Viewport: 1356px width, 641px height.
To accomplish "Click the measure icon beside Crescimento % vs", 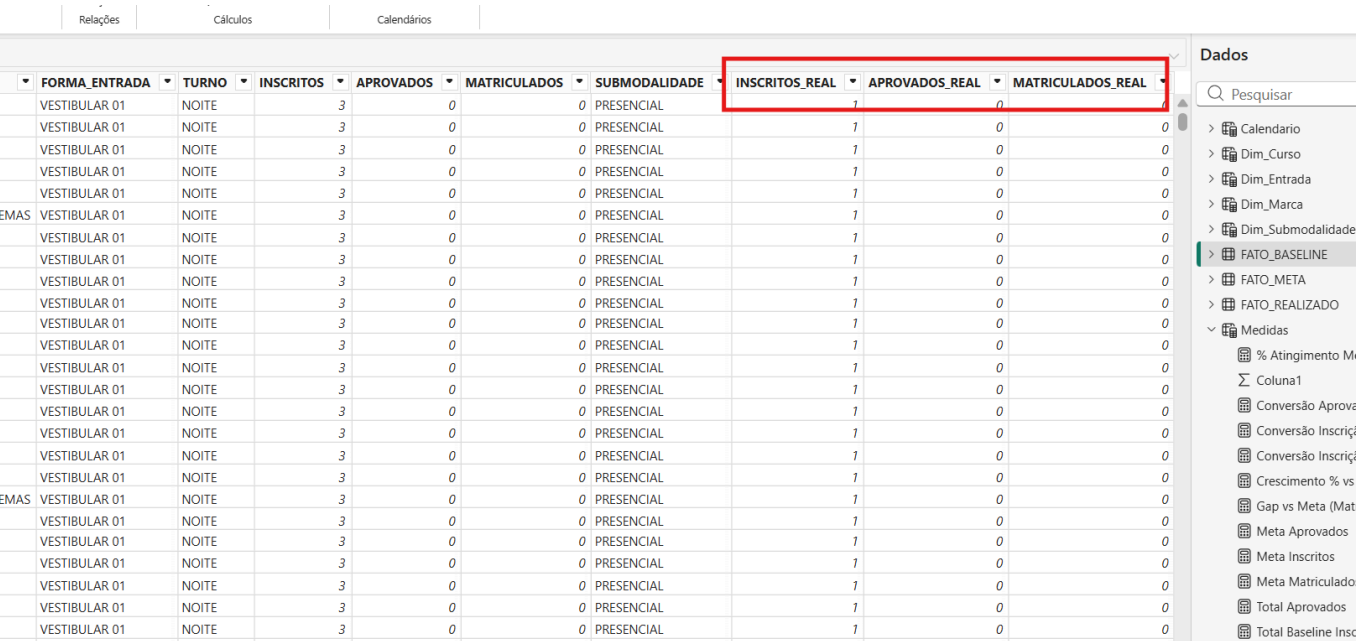I will click(1245, 481).
